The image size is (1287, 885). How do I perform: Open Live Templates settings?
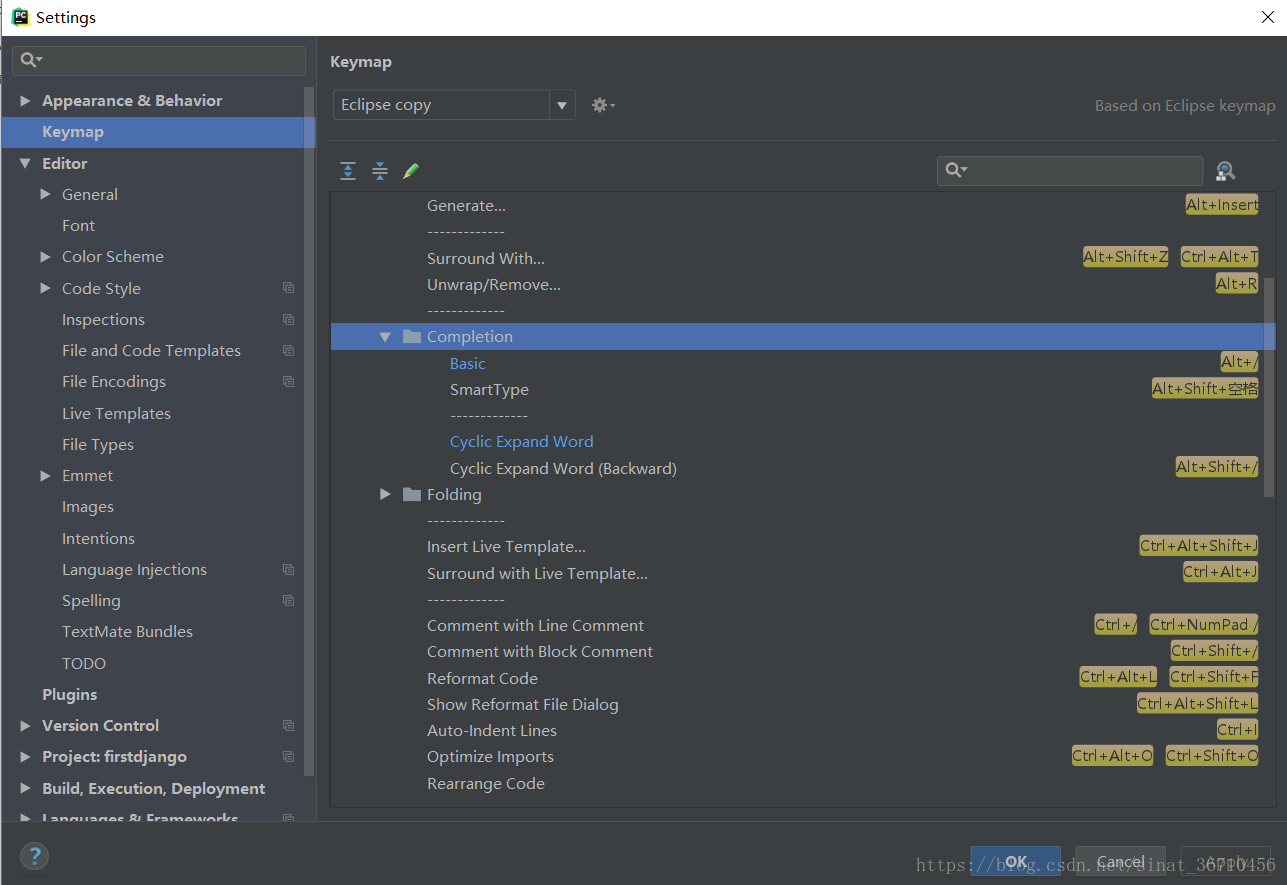pos(116,414)
